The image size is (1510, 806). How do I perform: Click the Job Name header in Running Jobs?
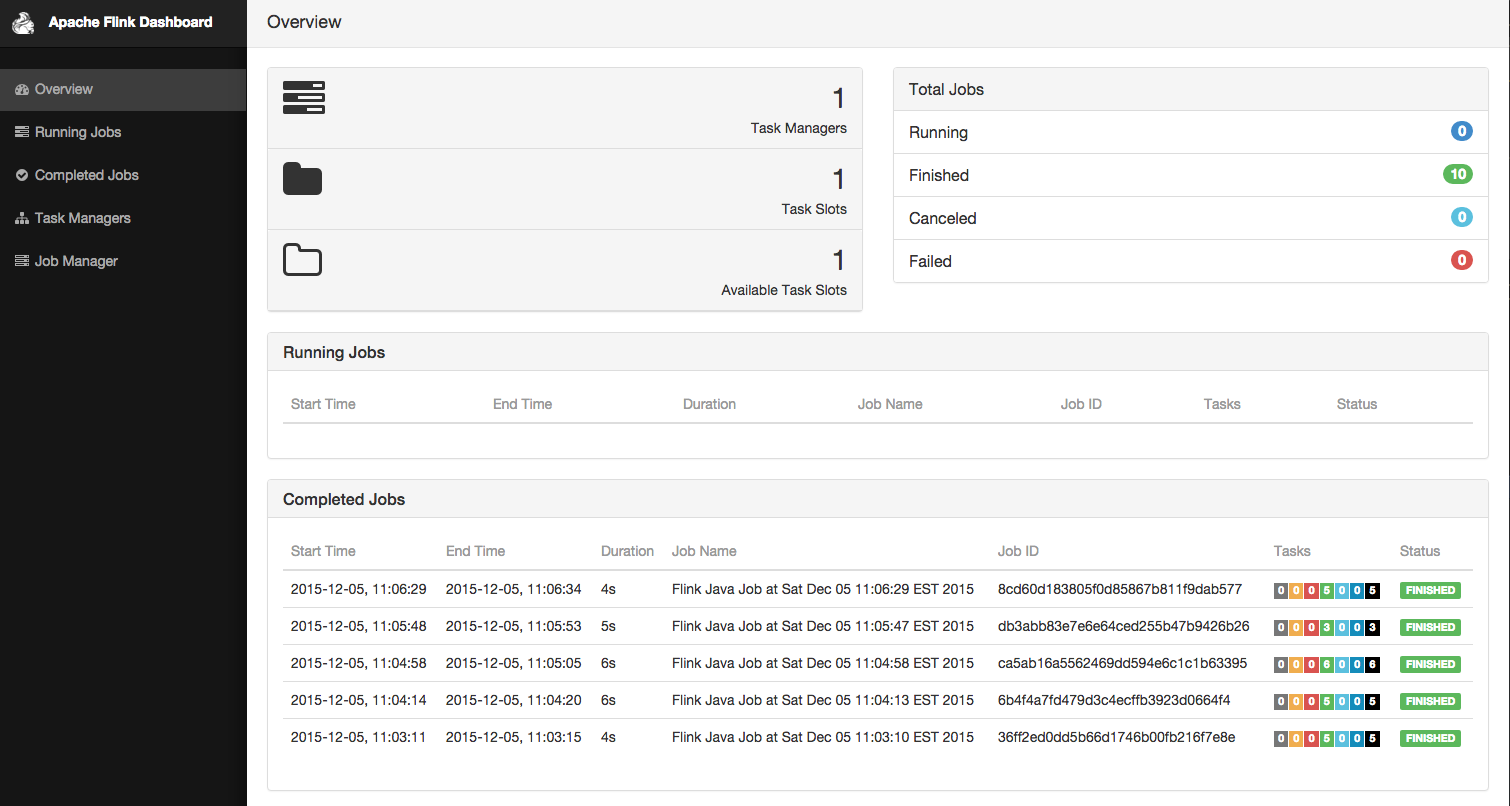890,404
